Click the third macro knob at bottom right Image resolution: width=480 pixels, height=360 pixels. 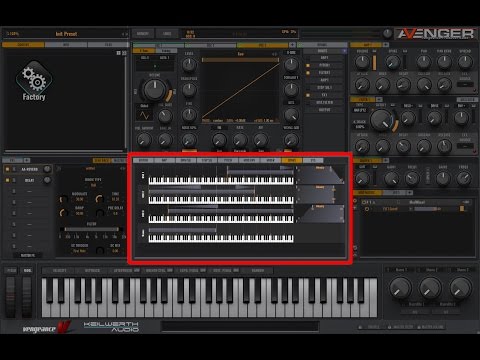[460, 288]
